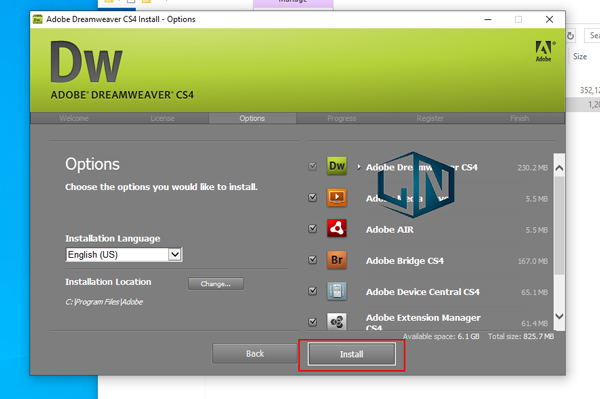The image size is (600, 399).
Task: Click the Adobe Extension Manager icon
Action: (x=337, y=322)
